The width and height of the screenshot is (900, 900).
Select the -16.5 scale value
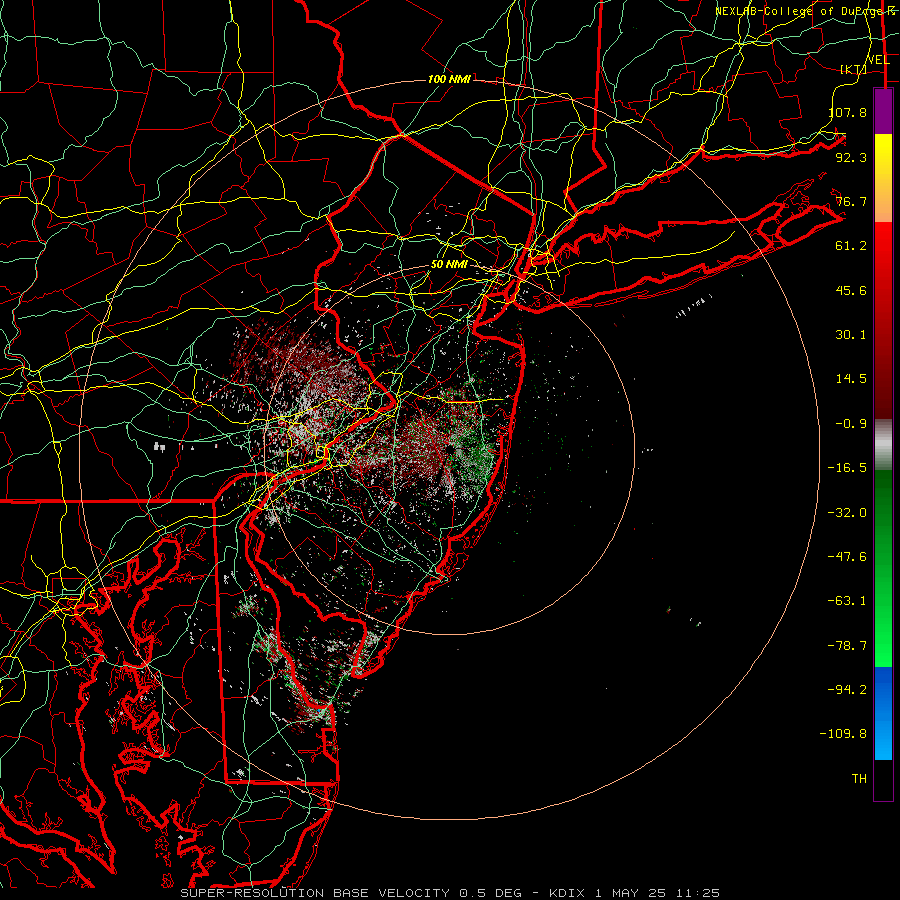coord(847,468)
